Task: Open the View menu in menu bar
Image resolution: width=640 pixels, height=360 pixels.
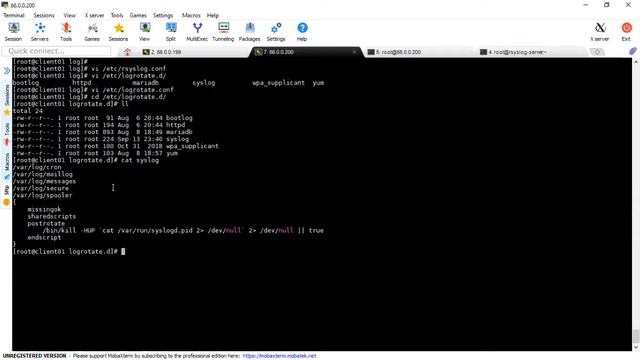Action: [x=69, y=15]
